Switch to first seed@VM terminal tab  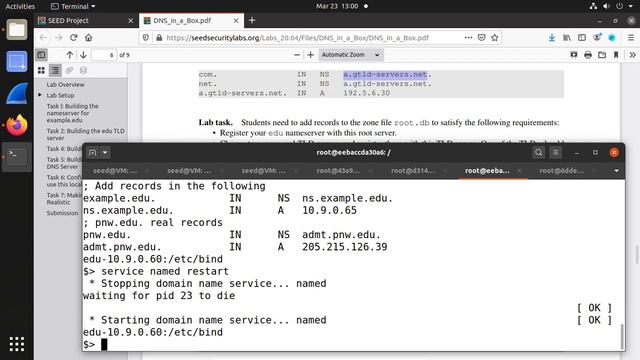coord(116,171)
